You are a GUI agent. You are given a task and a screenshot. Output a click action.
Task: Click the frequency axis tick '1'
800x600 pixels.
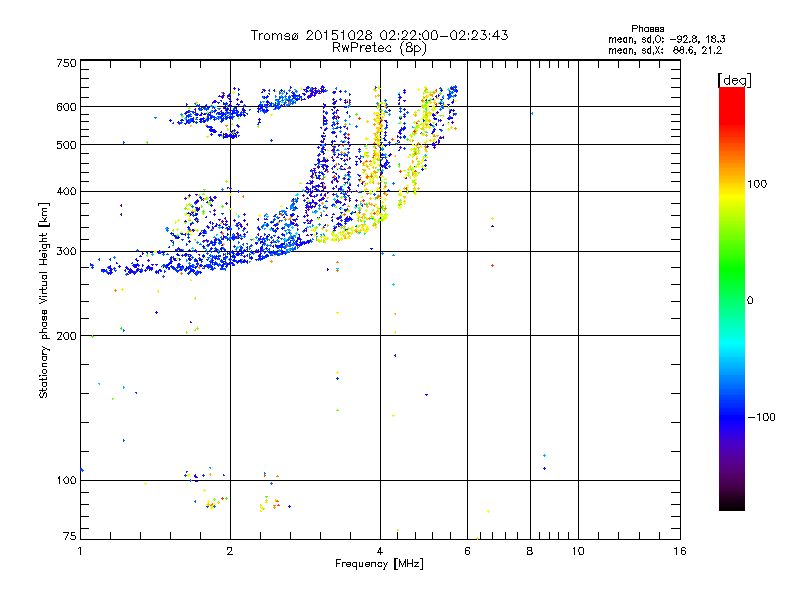point(80,551)
